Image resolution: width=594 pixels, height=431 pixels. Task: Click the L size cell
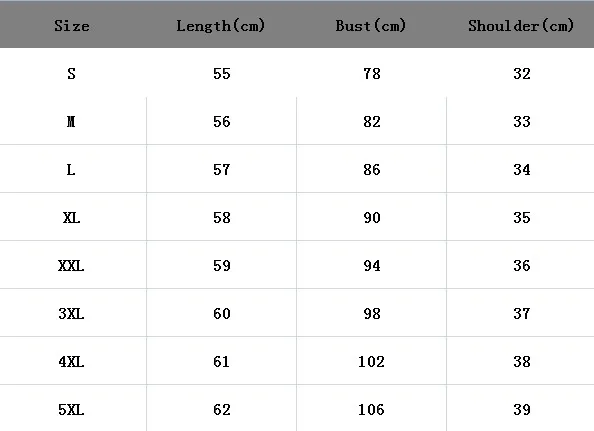71,170
